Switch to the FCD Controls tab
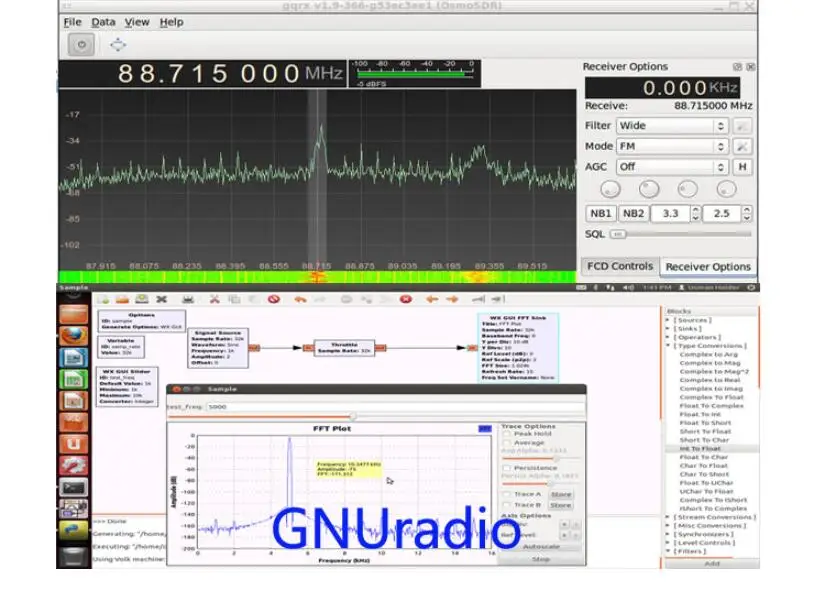This screenshot has height=592, width=833. [x=619, y=266]
